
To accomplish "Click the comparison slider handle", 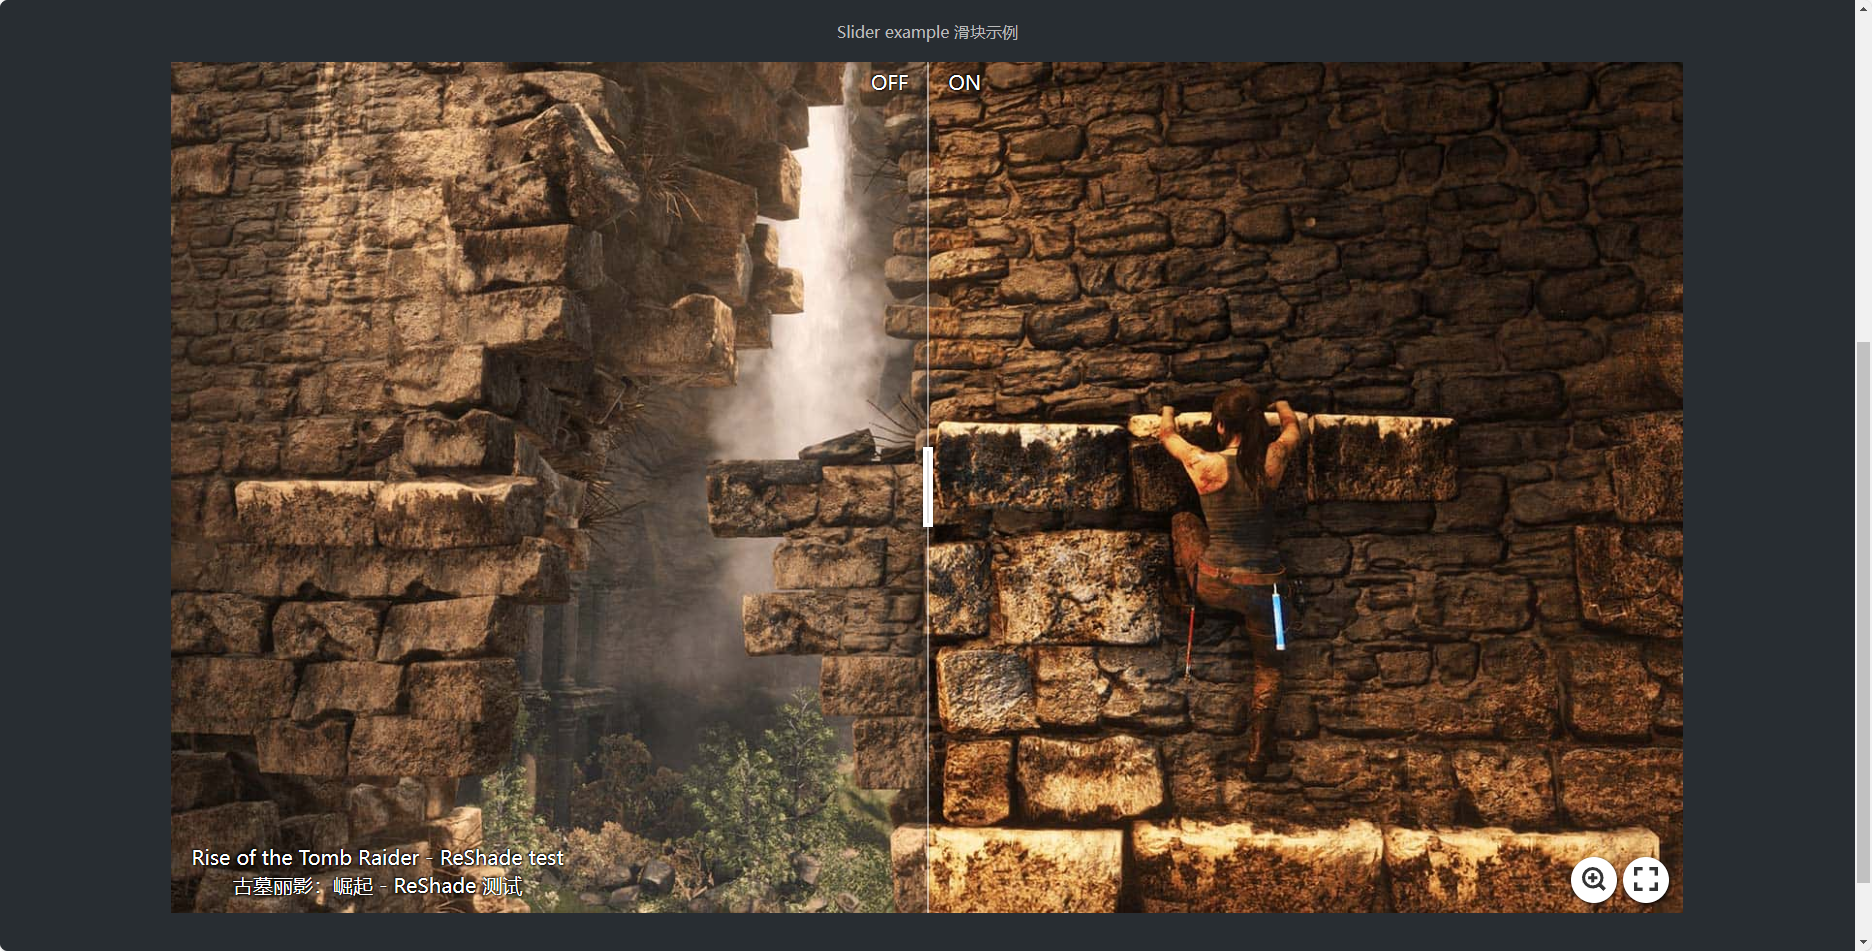I will [x=928, y=487].
